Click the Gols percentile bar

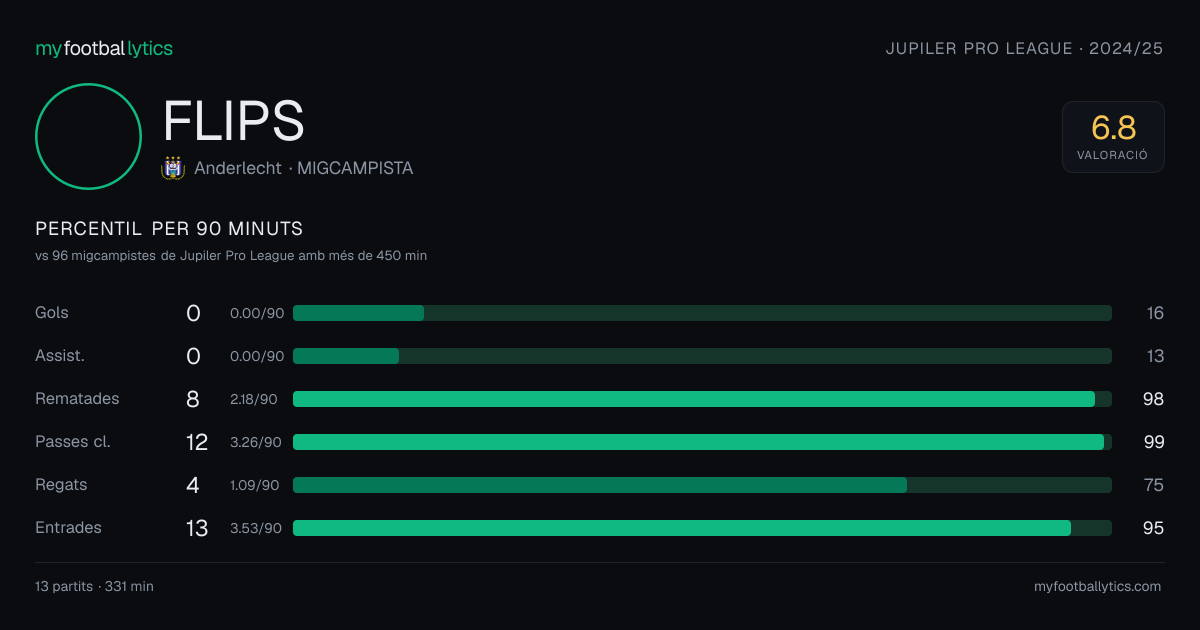702,313
